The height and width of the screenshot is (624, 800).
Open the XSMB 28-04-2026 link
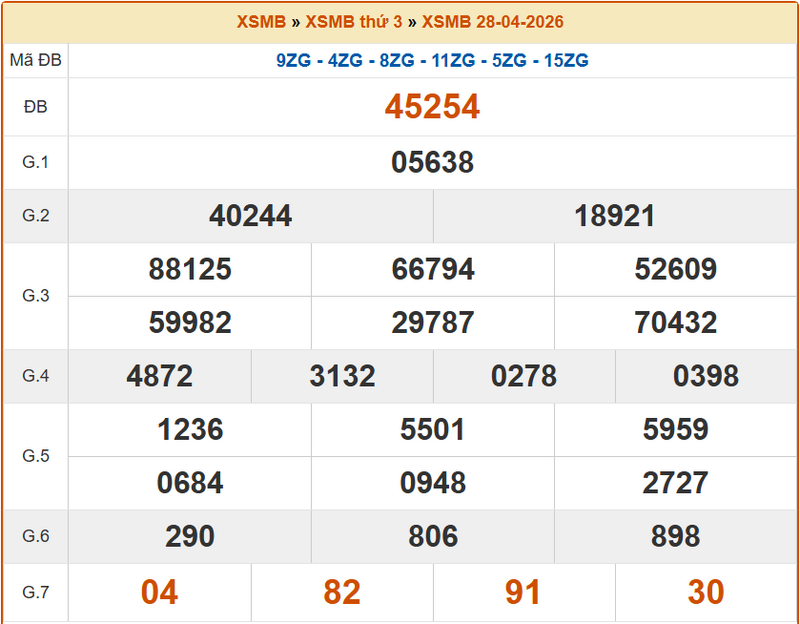(492, 22)
